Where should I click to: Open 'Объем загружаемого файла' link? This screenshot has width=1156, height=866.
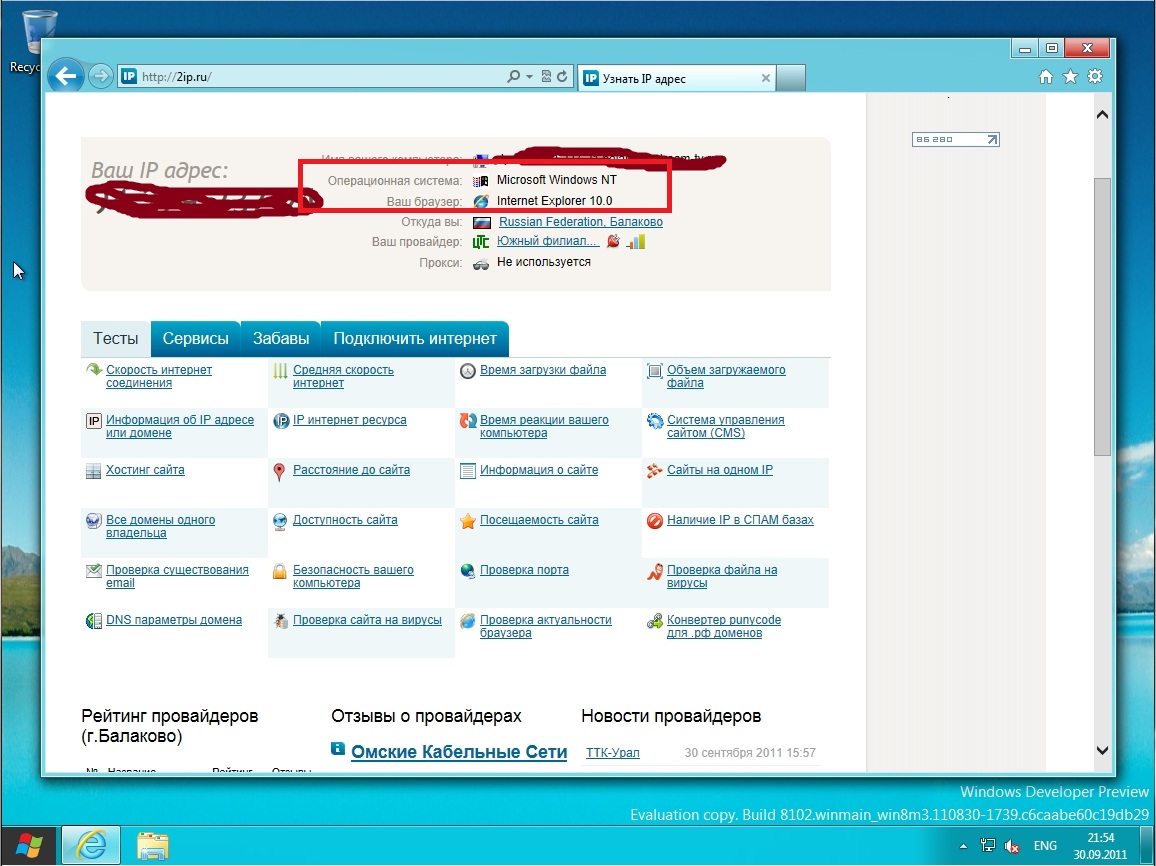pos(726,377)
